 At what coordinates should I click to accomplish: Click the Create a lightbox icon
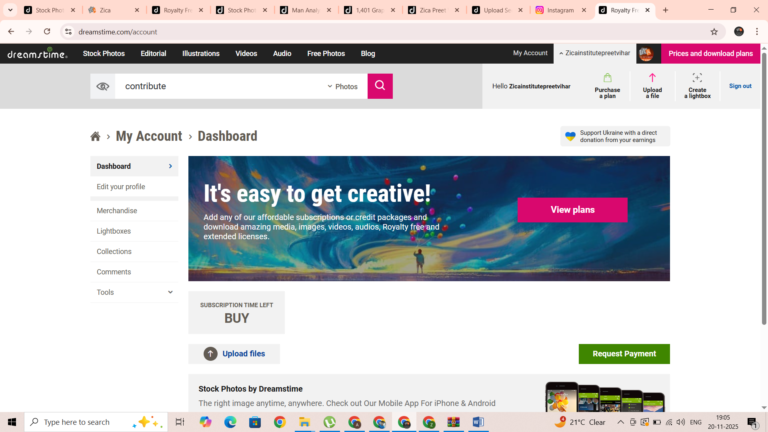coord(697,78)
